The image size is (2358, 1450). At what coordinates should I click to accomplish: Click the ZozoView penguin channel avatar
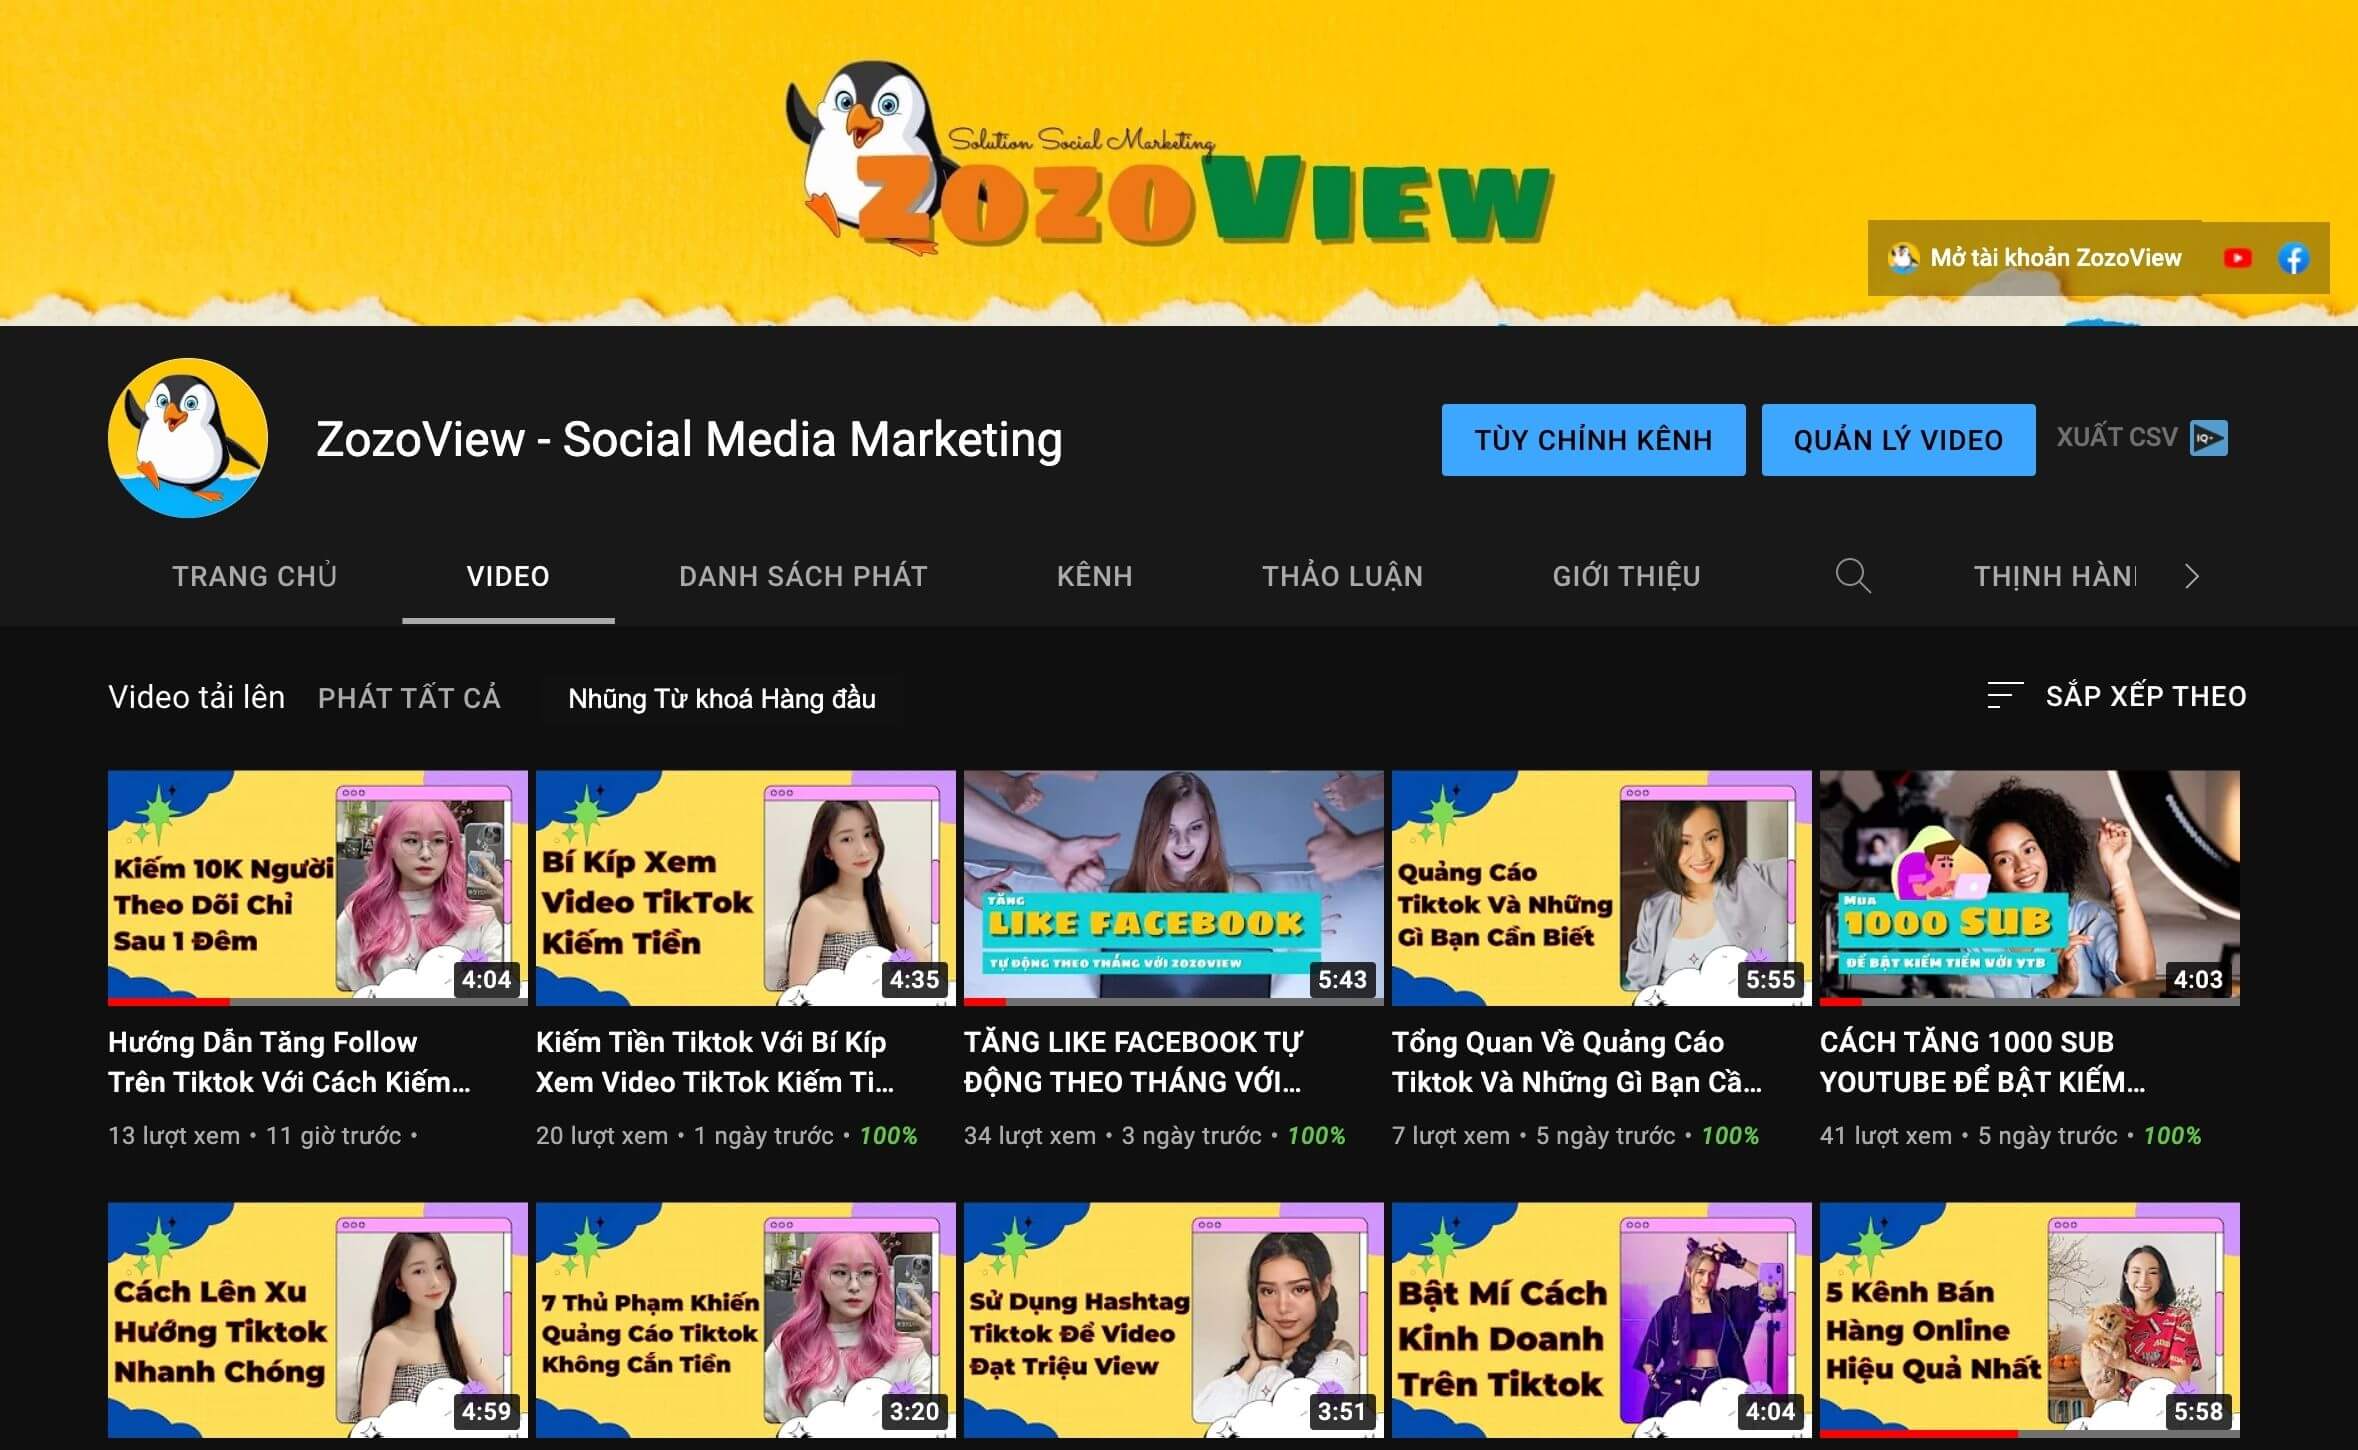(188, 438)
